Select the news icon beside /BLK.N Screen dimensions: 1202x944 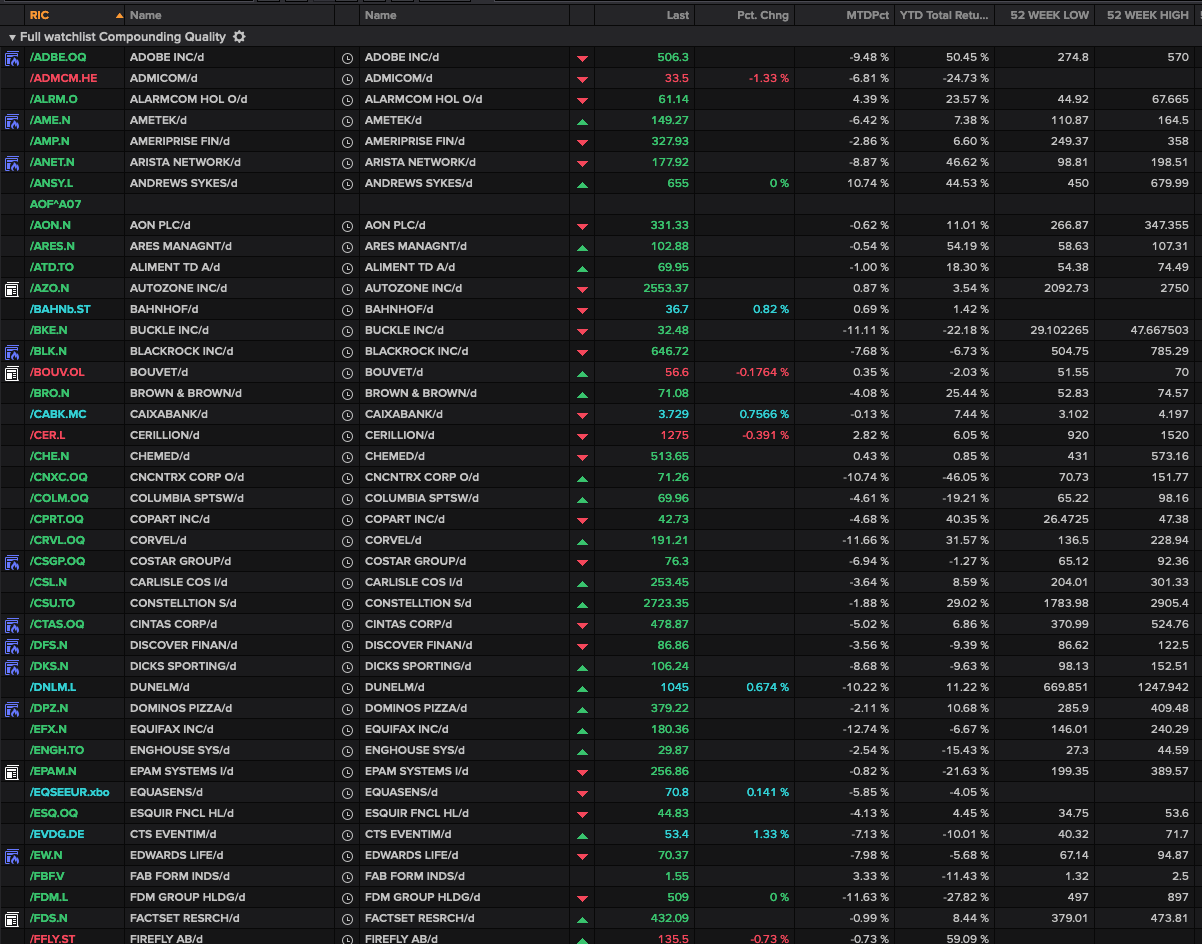13,351
